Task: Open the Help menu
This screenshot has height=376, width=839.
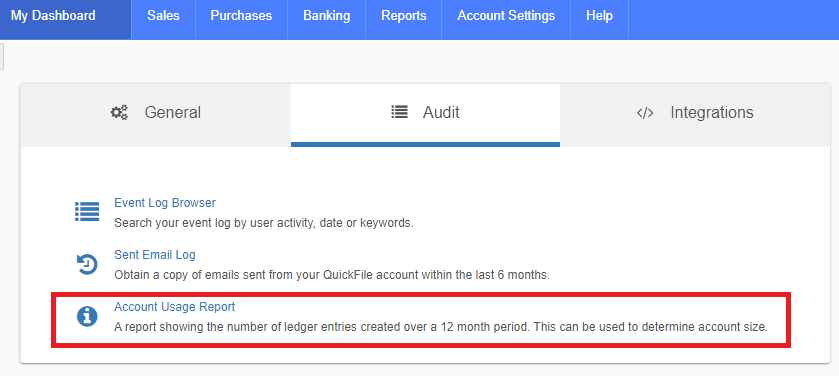Action: click(x=599, y=16)
